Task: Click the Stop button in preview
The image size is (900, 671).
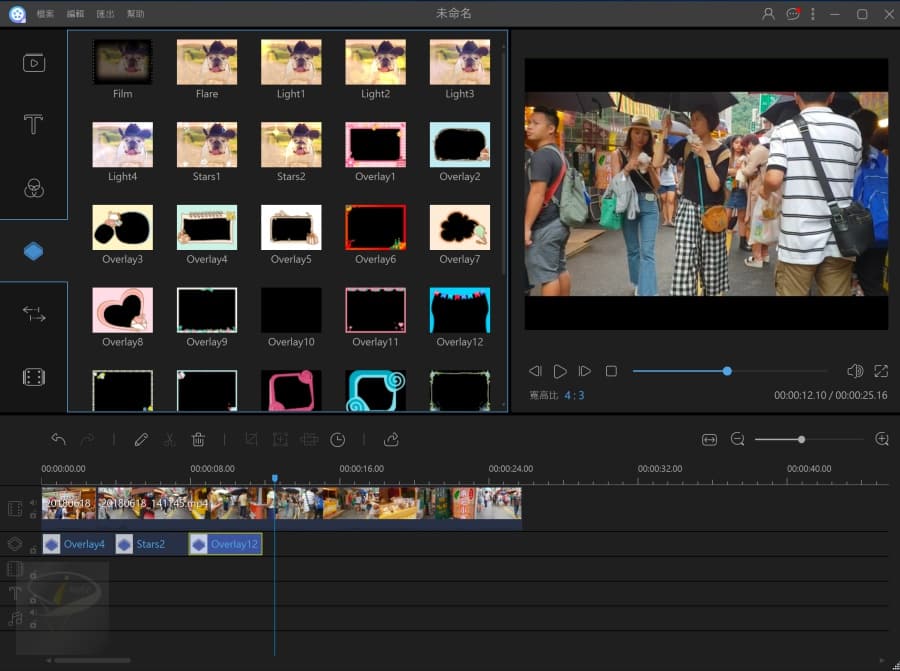Action: click(x=611, y=371)
